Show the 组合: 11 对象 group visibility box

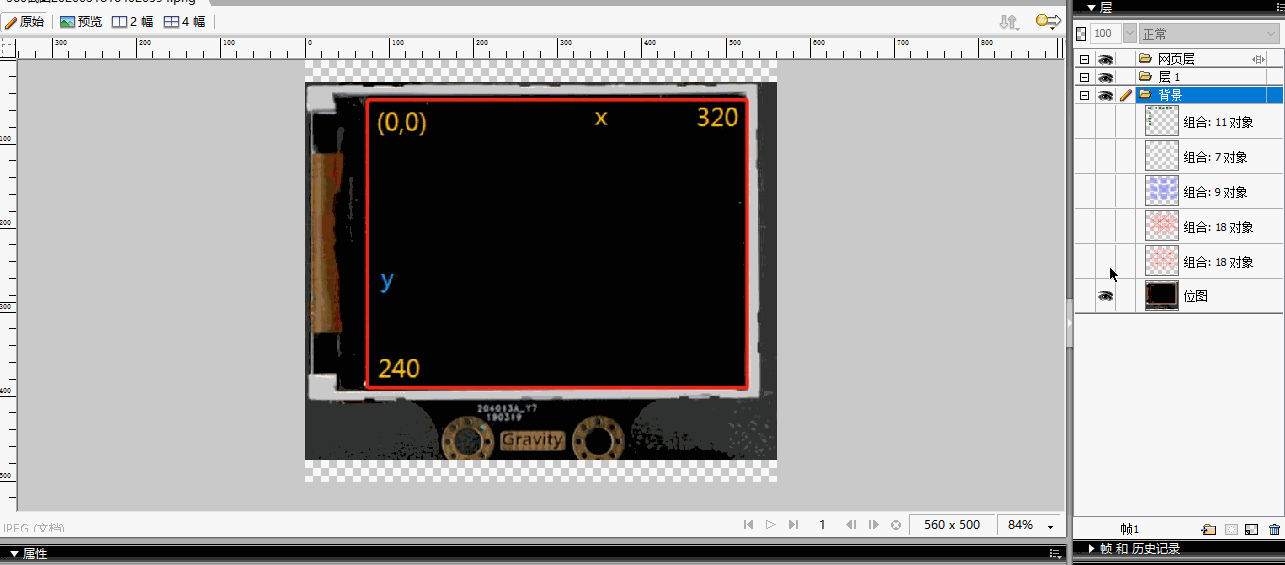tap(1105, 122)
